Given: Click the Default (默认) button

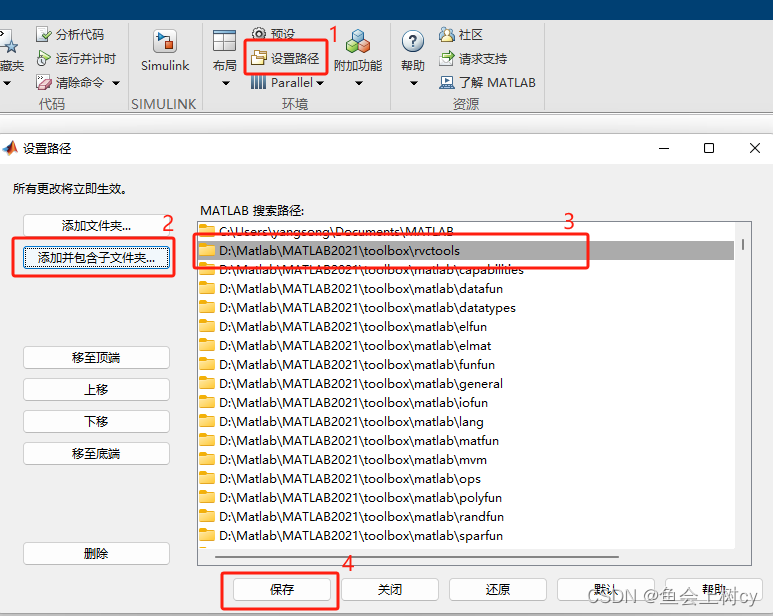Looking at the screenshot, I should 605,589.
